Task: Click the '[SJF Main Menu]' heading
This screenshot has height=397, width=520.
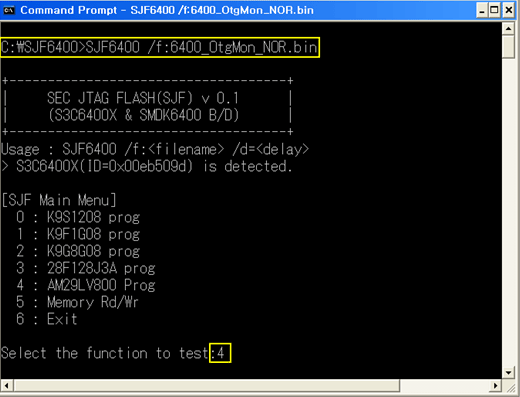Action: 59,200
